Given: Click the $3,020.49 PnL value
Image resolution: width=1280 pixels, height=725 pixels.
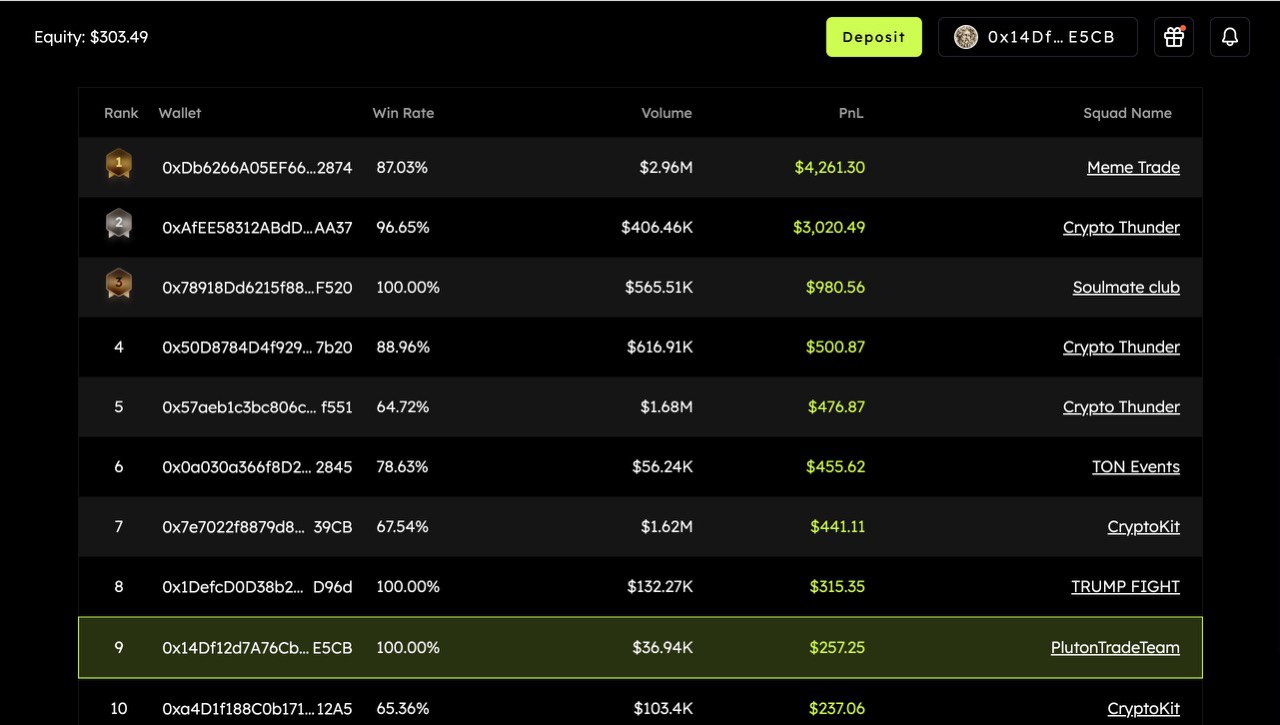Looking at the screenshot, I should (x=829, y=228).
